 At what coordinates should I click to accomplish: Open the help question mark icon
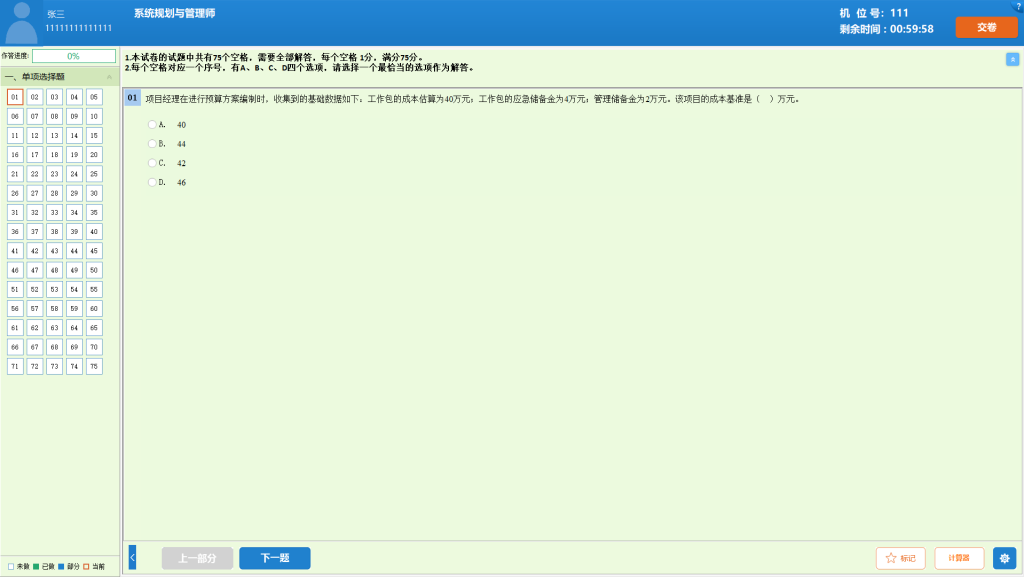(x=1018, y=6)
